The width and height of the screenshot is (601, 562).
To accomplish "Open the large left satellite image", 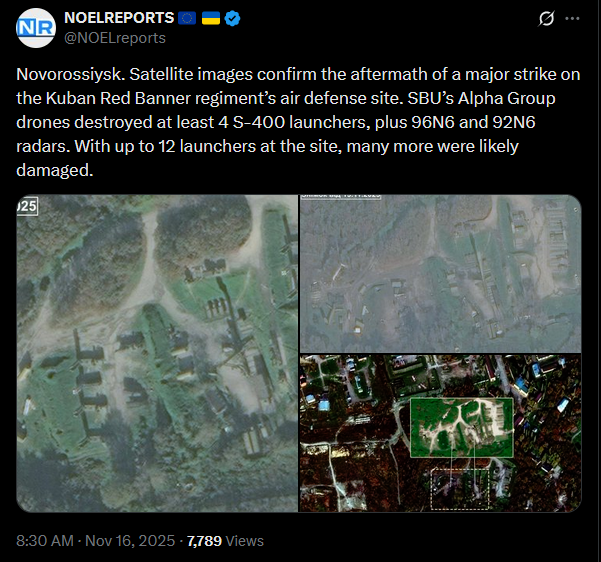I will click(x=157, y=353).
